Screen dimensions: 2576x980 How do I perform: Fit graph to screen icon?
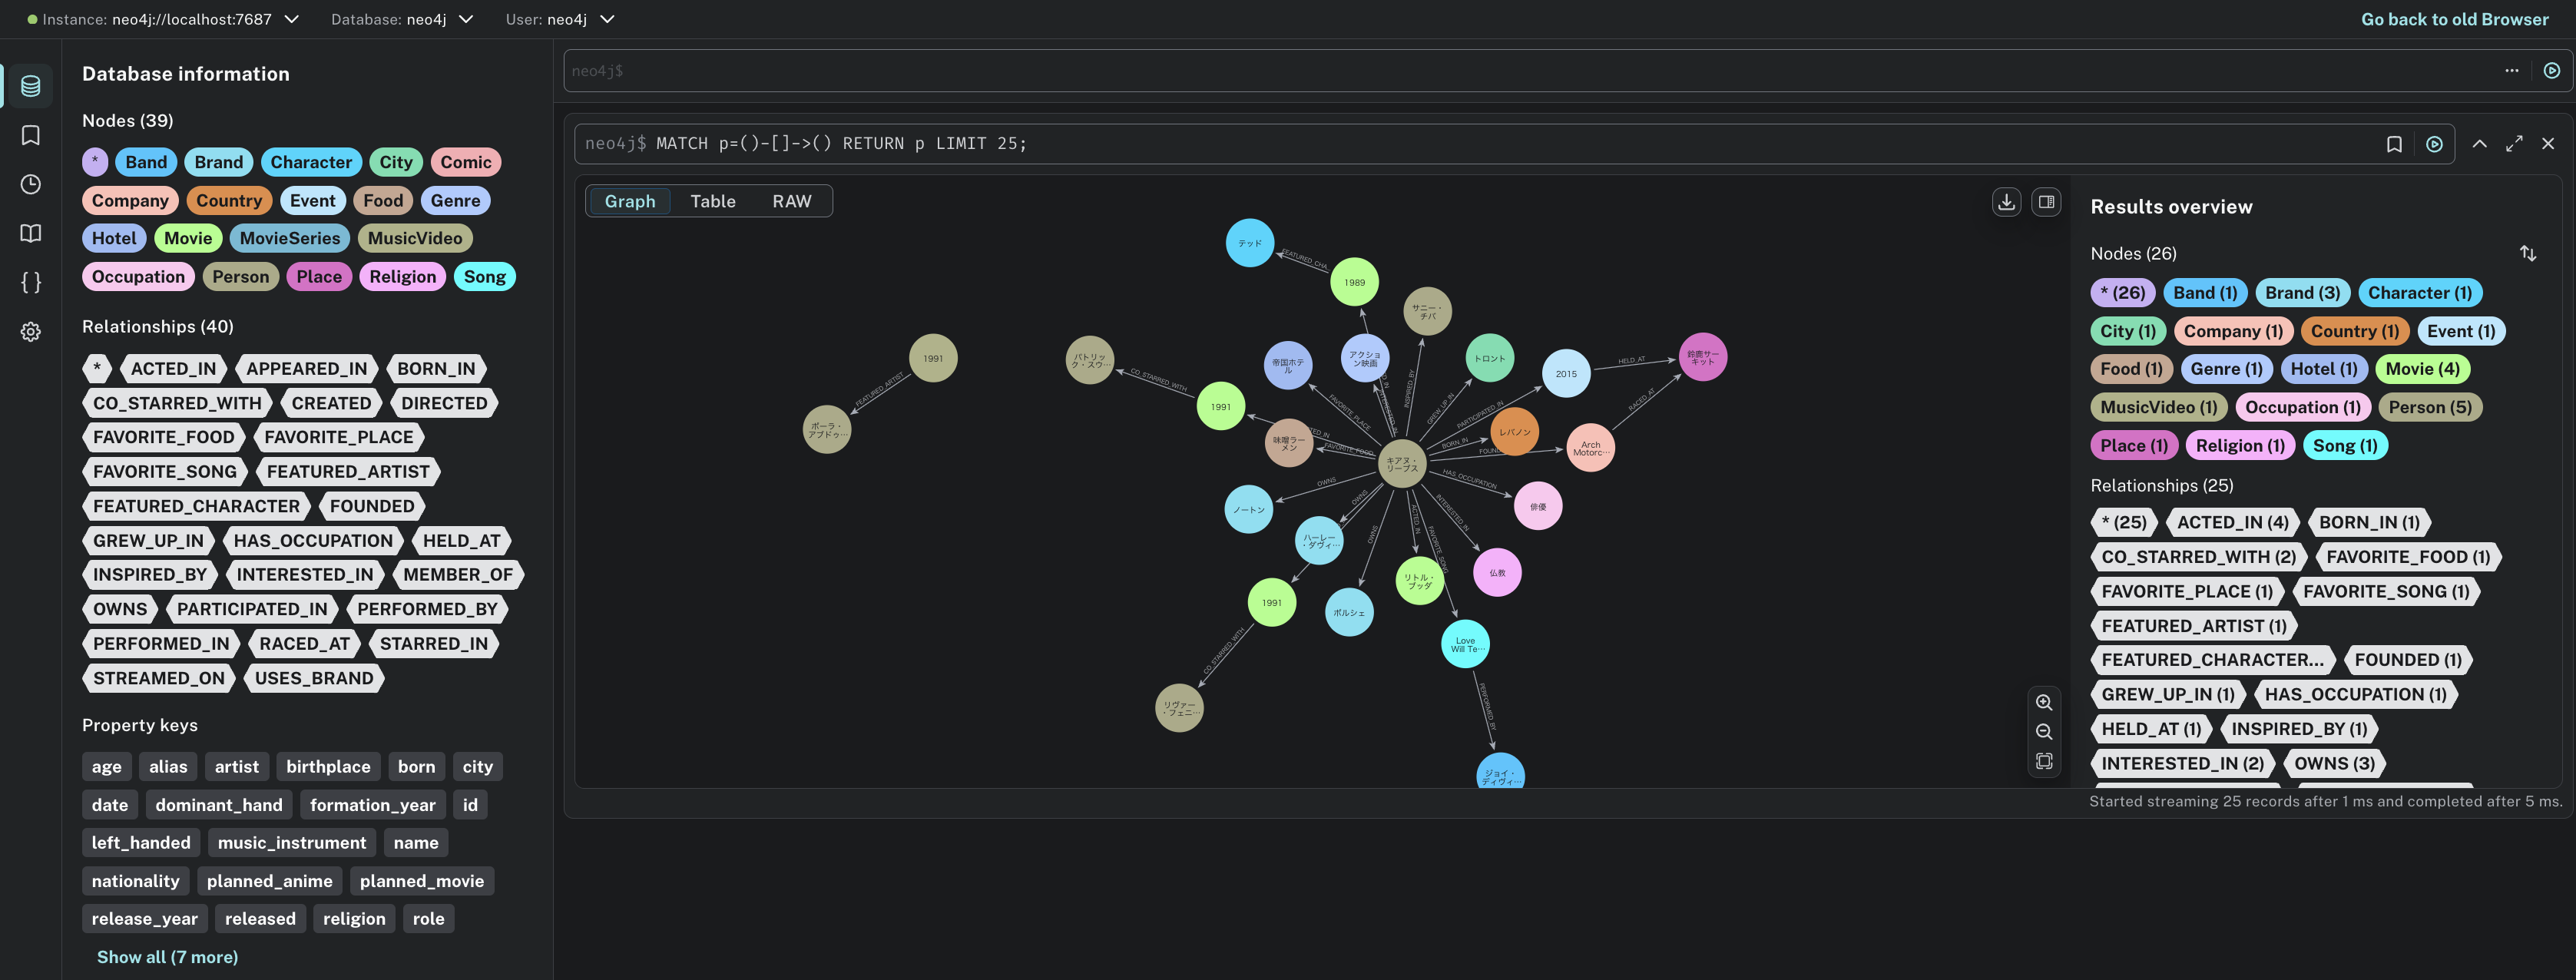pyautogui.click(x=2044, y=761)
